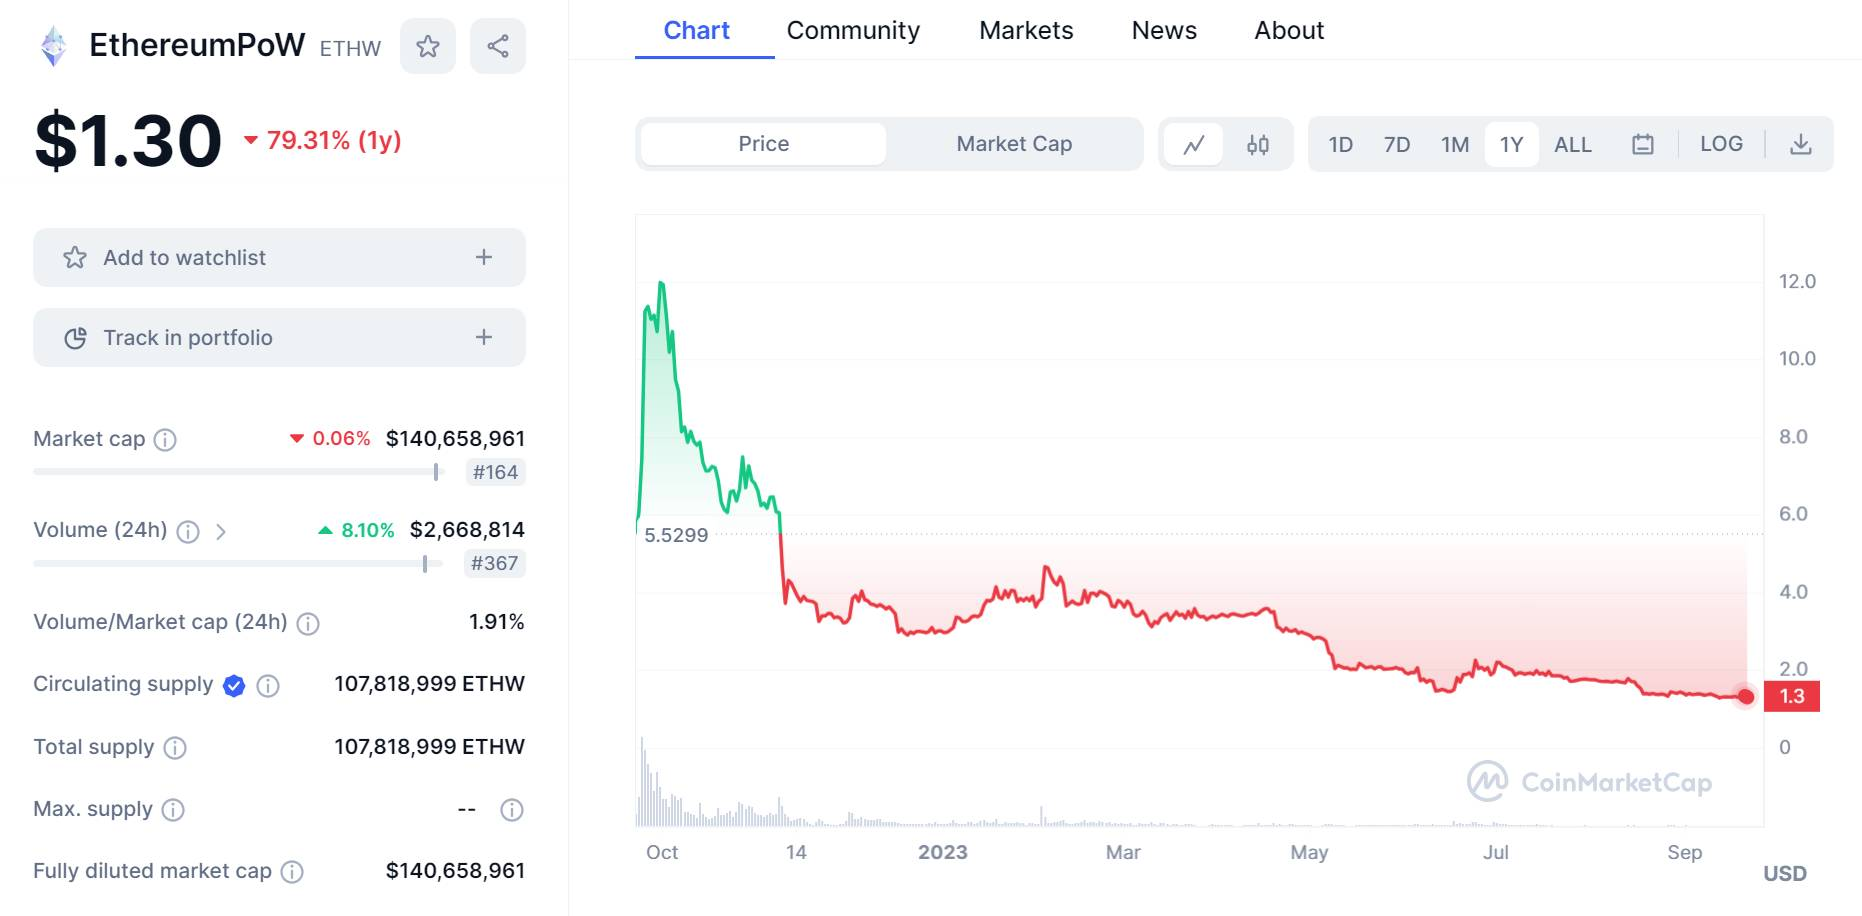Click info icon next to Volume (24h)

click(x=188, y=532)
